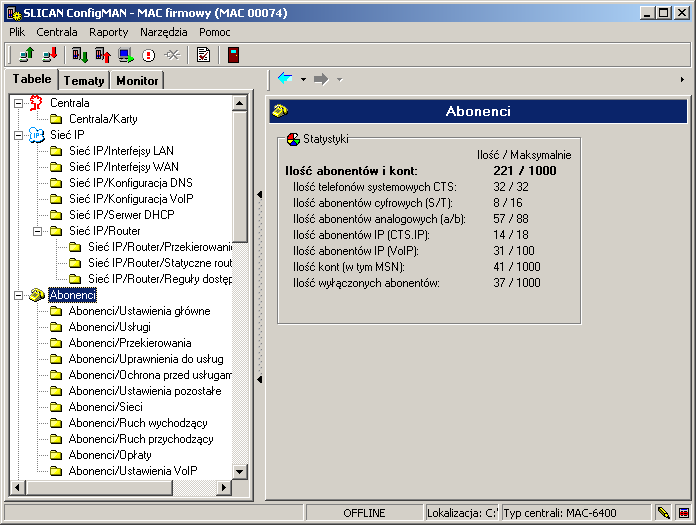Open the Centrala menu

(x=57, y=32)
